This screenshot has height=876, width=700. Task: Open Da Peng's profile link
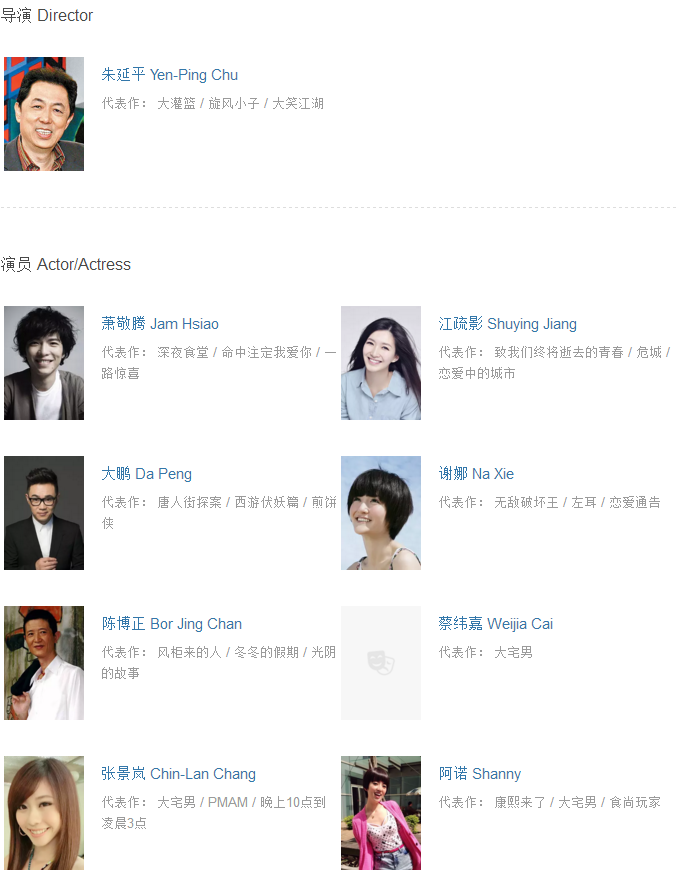[146, 474]
